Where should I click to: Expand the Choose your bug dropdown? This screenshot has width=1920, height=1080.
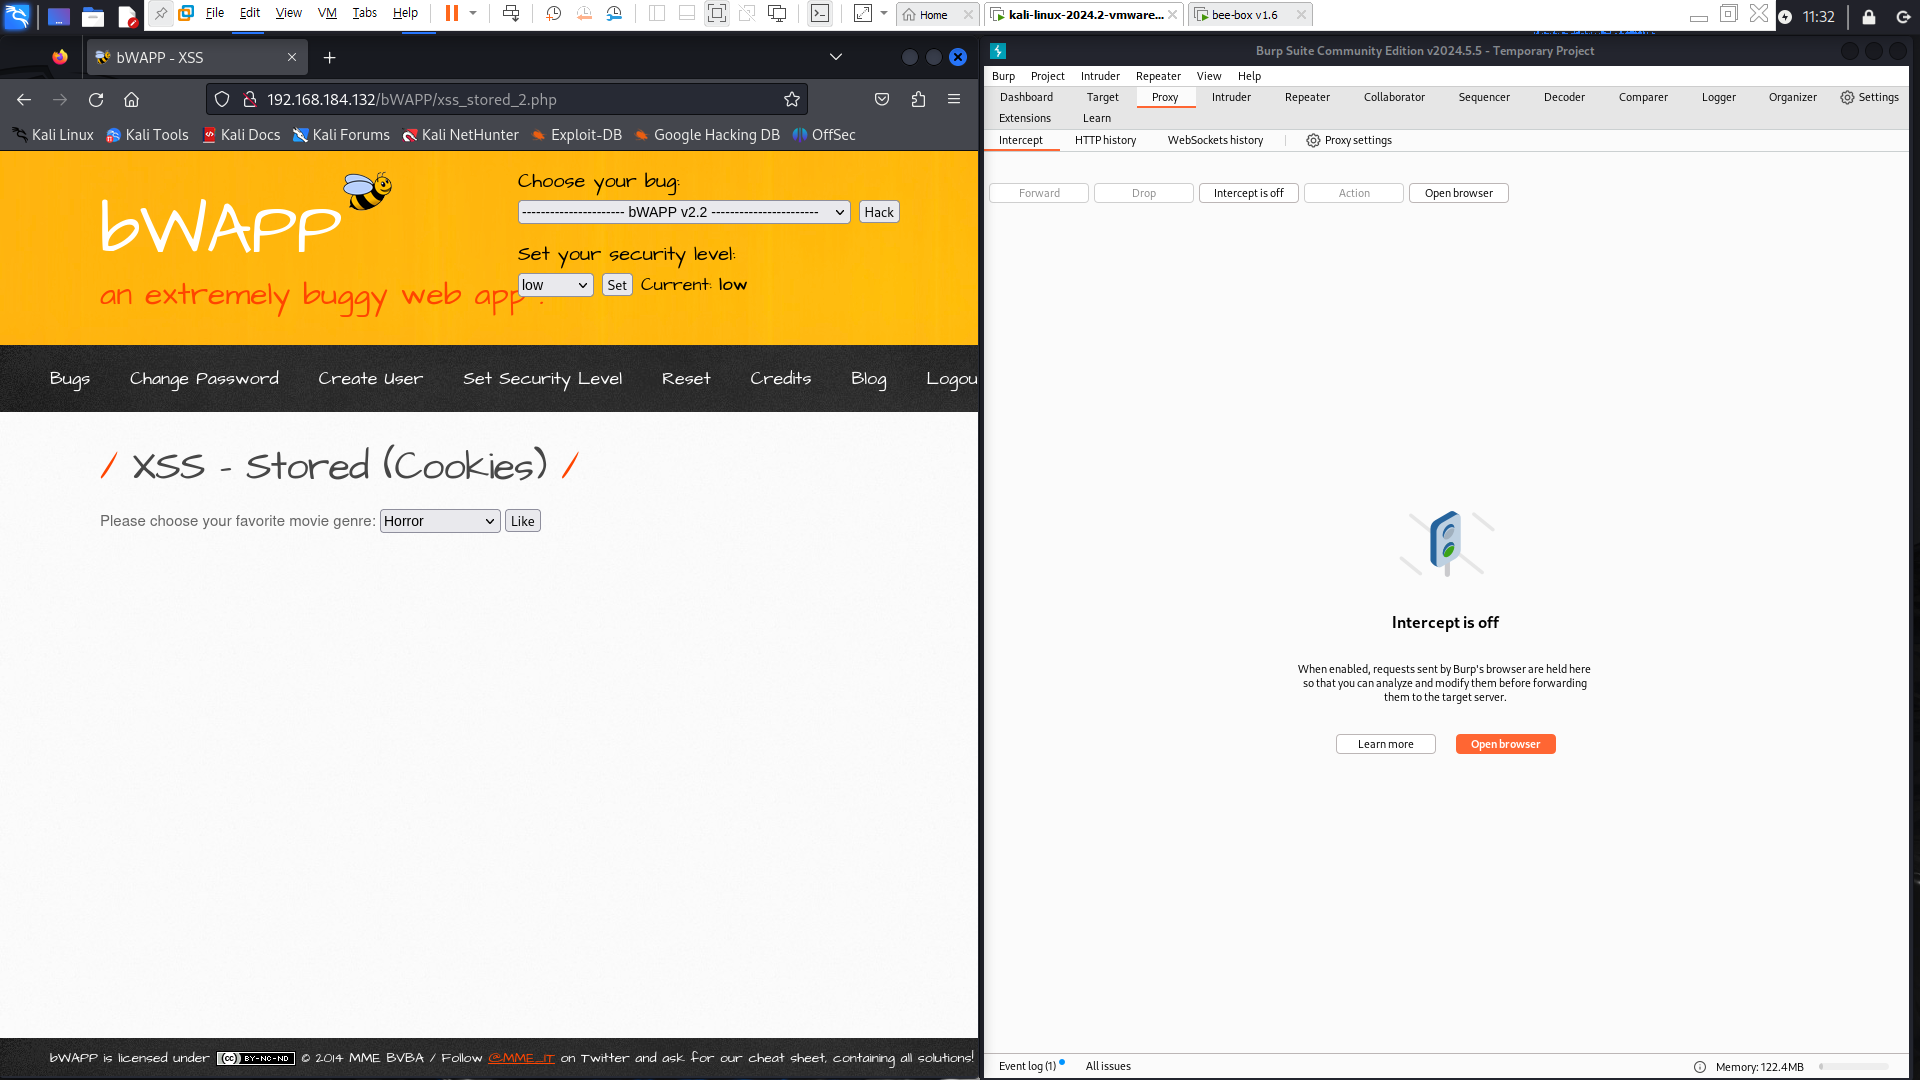pyautogui.click(x=684, y=212)
